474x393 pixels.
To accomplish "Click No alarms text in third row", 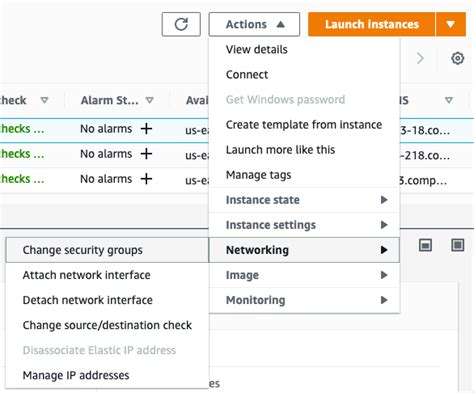I will tap(106, 179).
